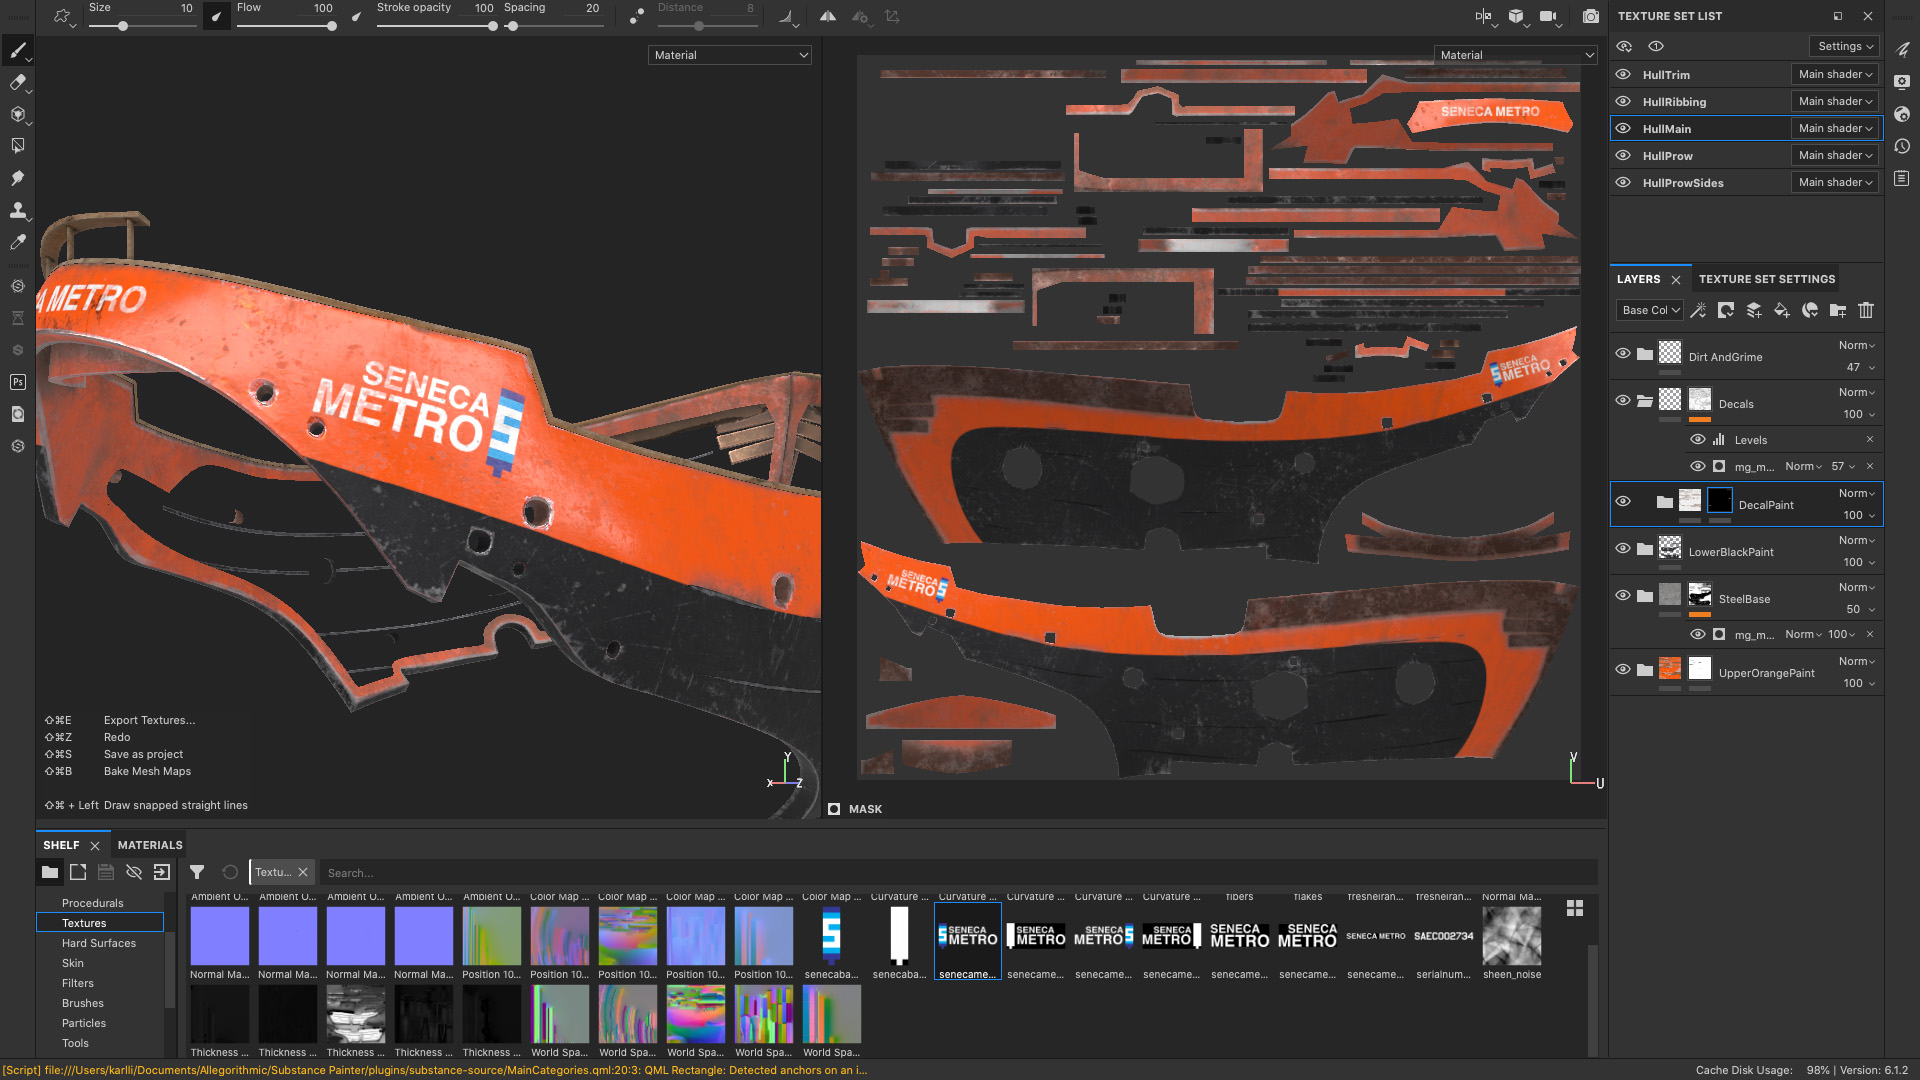The image size is (1920, 1080).
Task: Delete the selected layer with trash icon
Action: (x=1866, y=310)
